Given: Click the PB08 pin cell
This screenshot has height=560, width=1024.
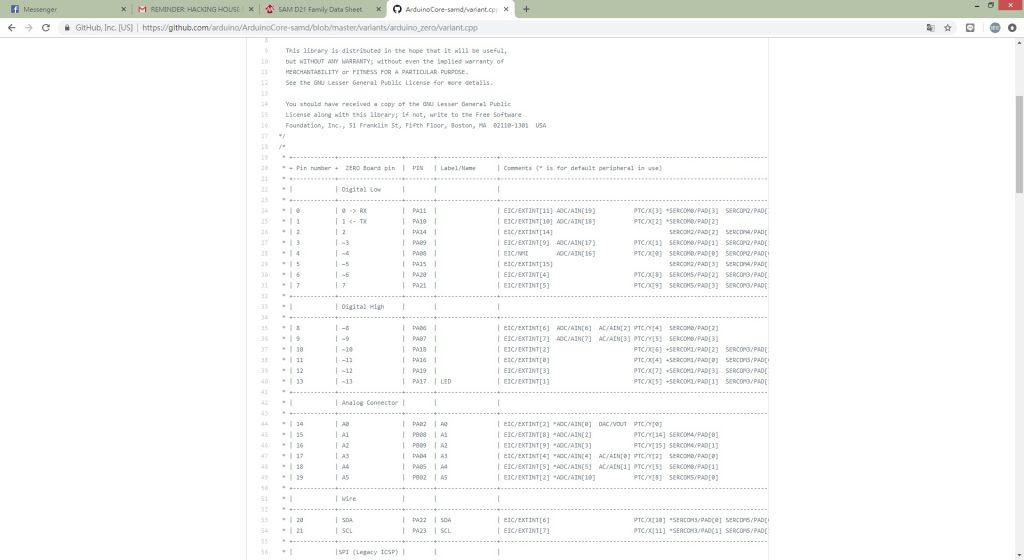Looking at the screenshot, I should (419, 435).
